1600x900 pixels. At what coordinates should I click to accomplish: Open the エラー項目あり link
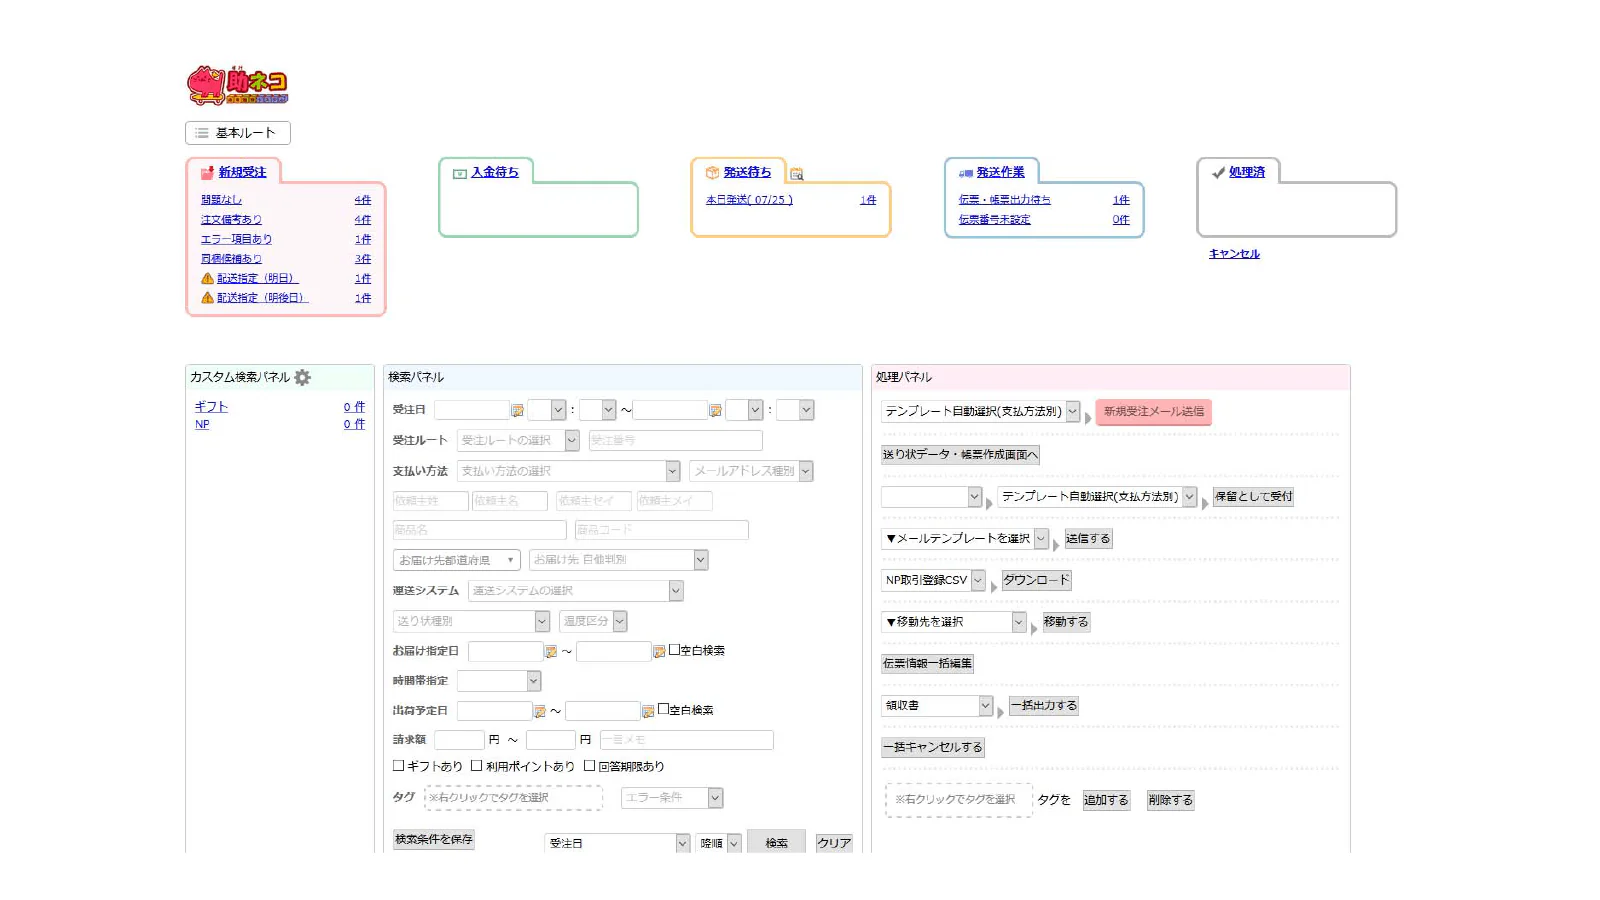coord(236,239)
